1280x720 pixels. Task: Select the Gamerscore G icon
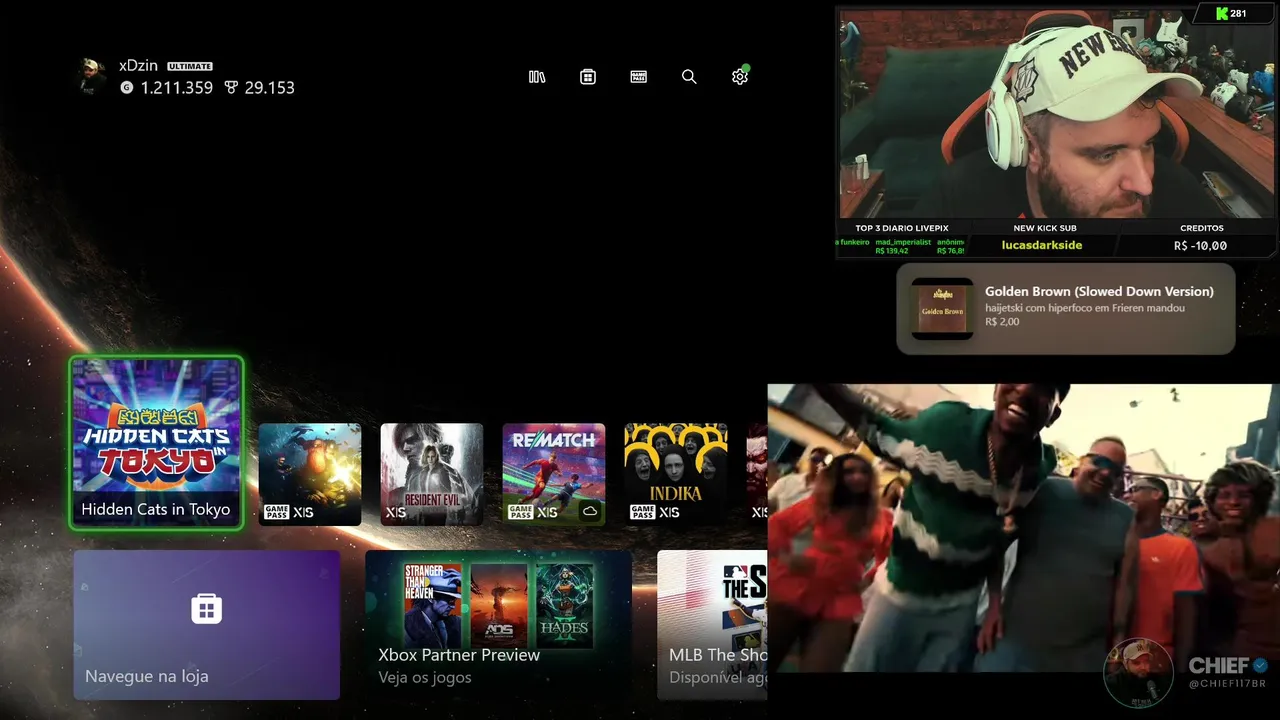pyautogui.click(x=126, y=88)
